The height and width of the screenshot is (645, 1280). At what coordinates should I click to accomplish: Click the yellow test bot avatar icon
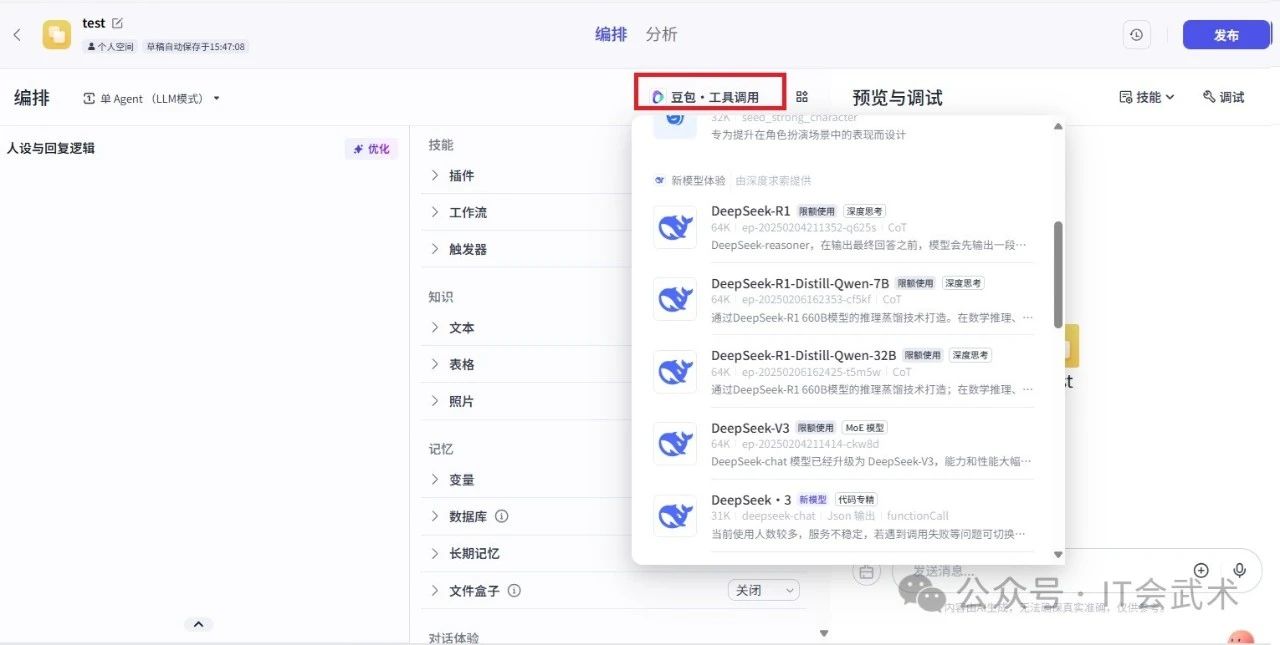pos(57,35)
